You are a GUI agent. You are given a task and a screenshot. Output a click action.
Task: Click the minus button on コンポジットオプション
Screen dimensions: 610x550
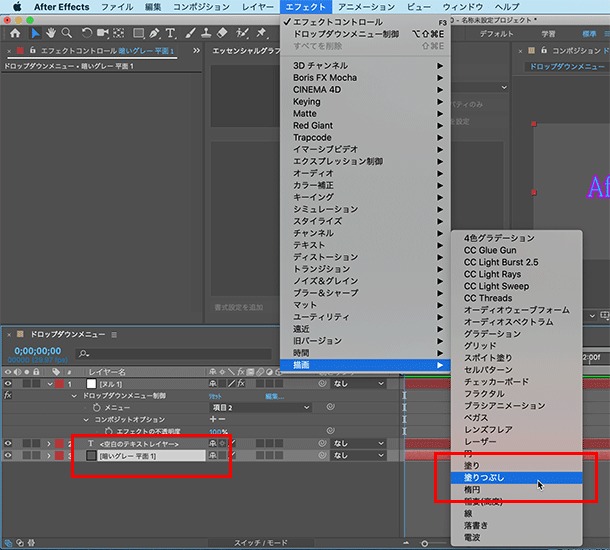click(x=221, y=419)
